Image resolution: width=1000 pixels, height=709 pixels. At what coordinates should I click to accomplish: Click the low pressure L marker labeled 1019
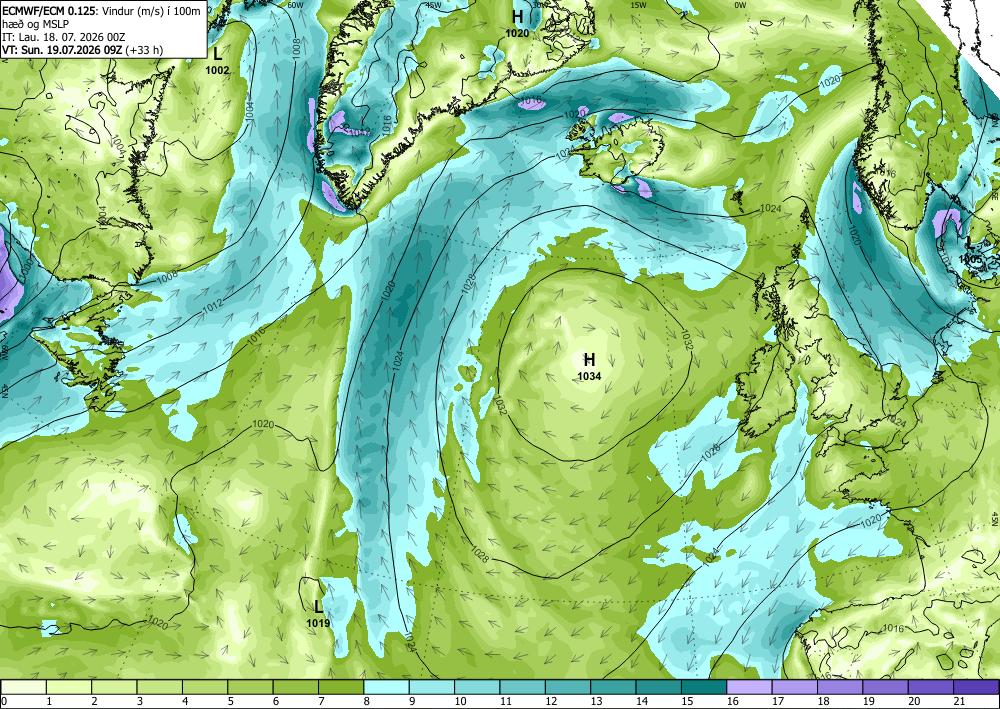[318, 606]
